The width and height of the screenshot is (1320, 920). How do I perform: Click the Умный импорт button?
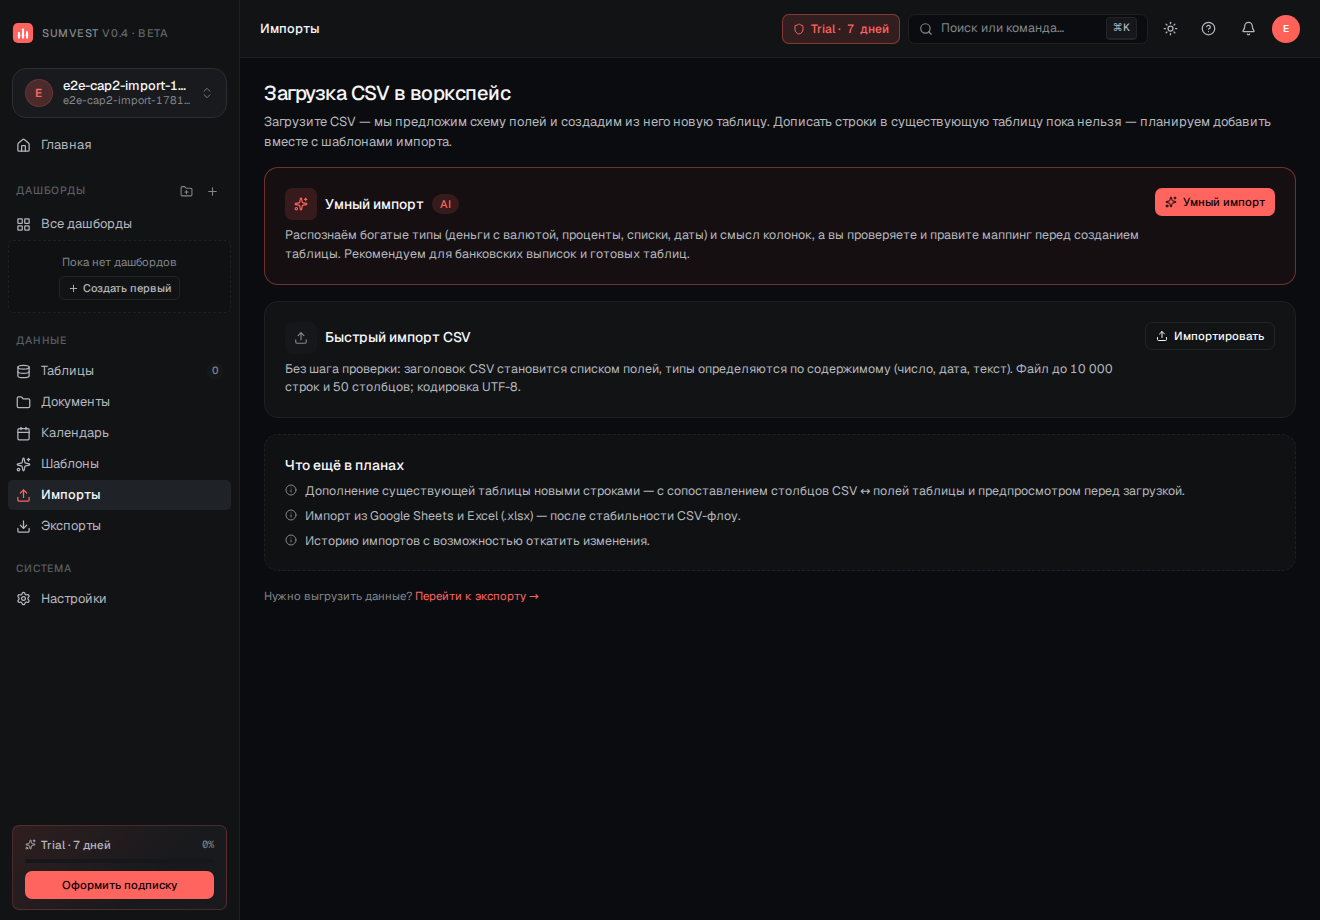pyautogui.click(x=1214, y=202)
